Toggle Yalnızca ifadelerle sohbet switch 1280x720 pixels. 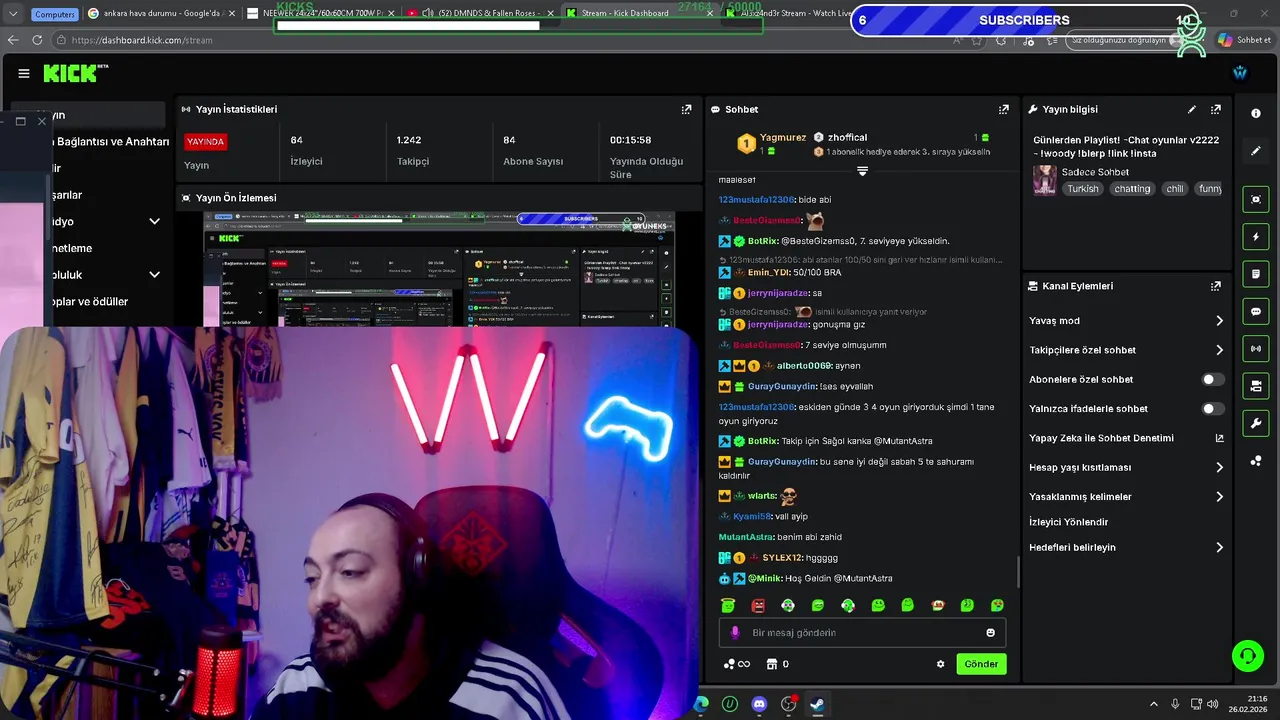1212,409
